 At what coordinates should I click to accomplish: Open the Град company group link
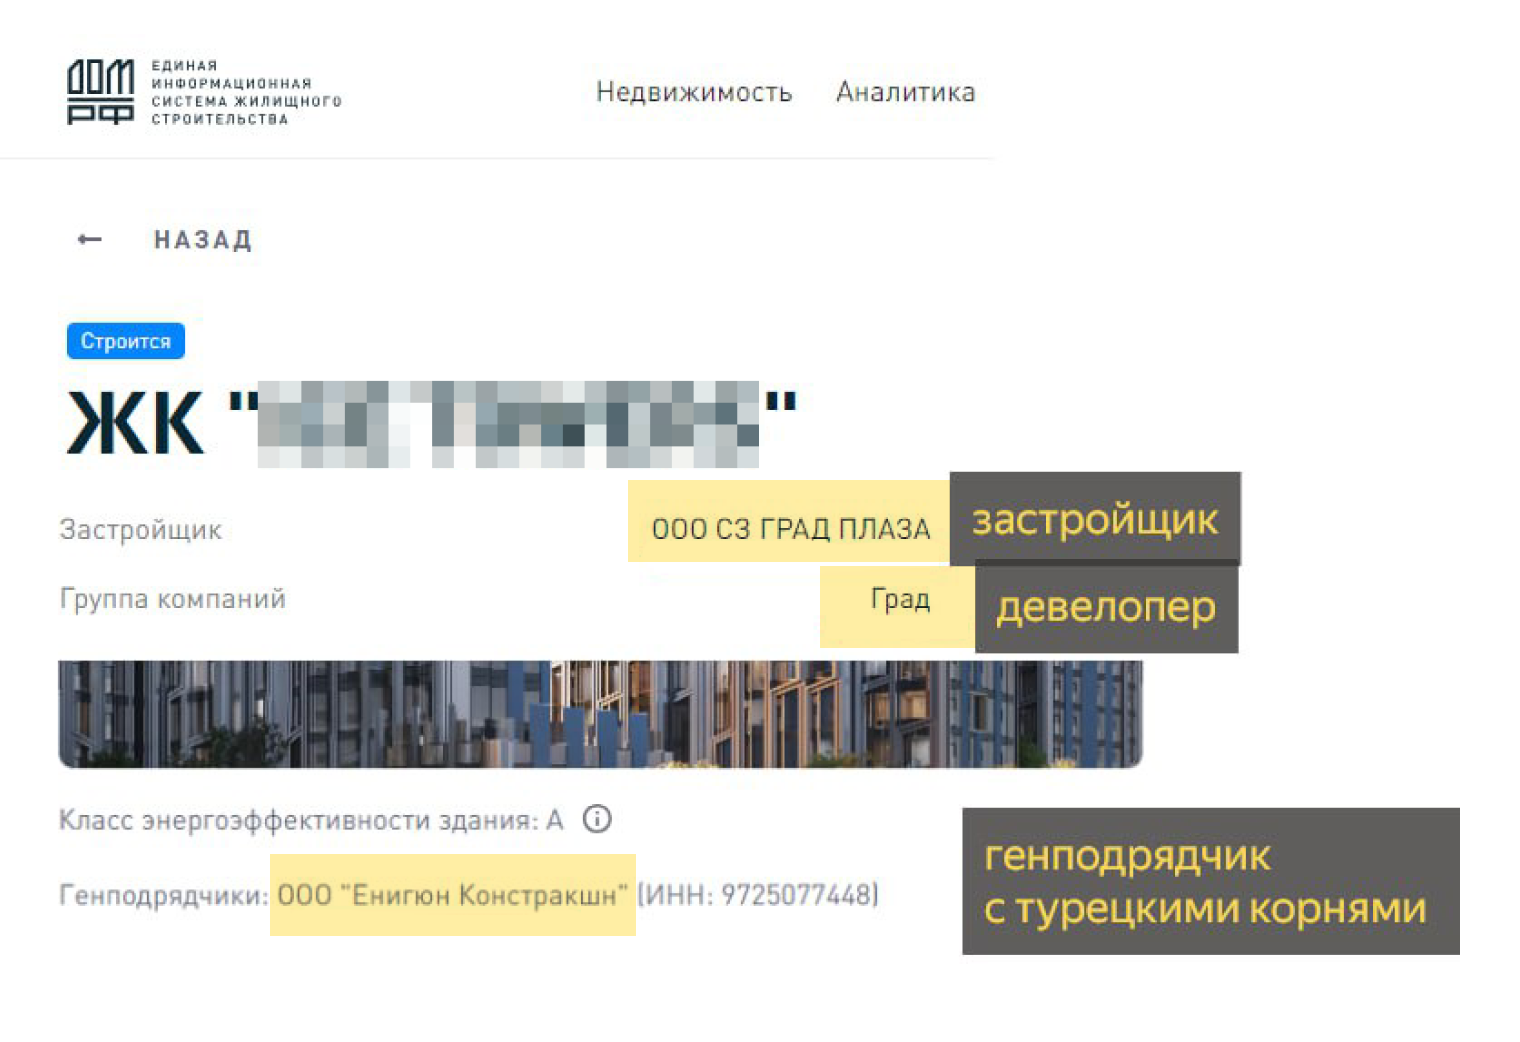click(900, 599)
